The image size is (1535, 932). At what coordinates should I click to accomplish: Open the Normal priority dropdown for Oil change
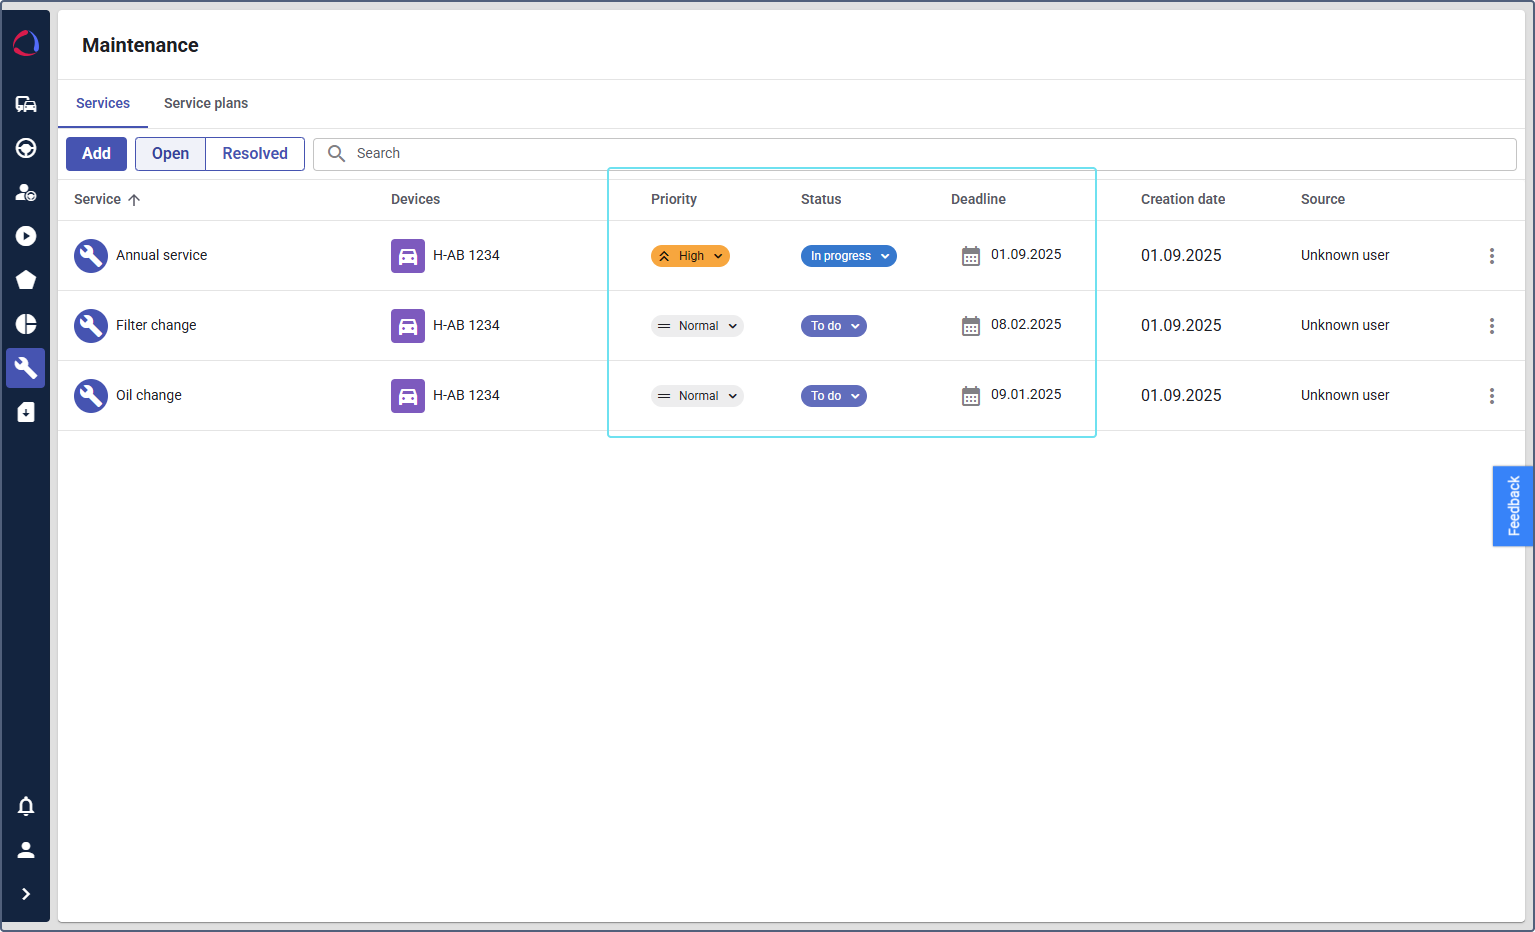pos(697,396)
